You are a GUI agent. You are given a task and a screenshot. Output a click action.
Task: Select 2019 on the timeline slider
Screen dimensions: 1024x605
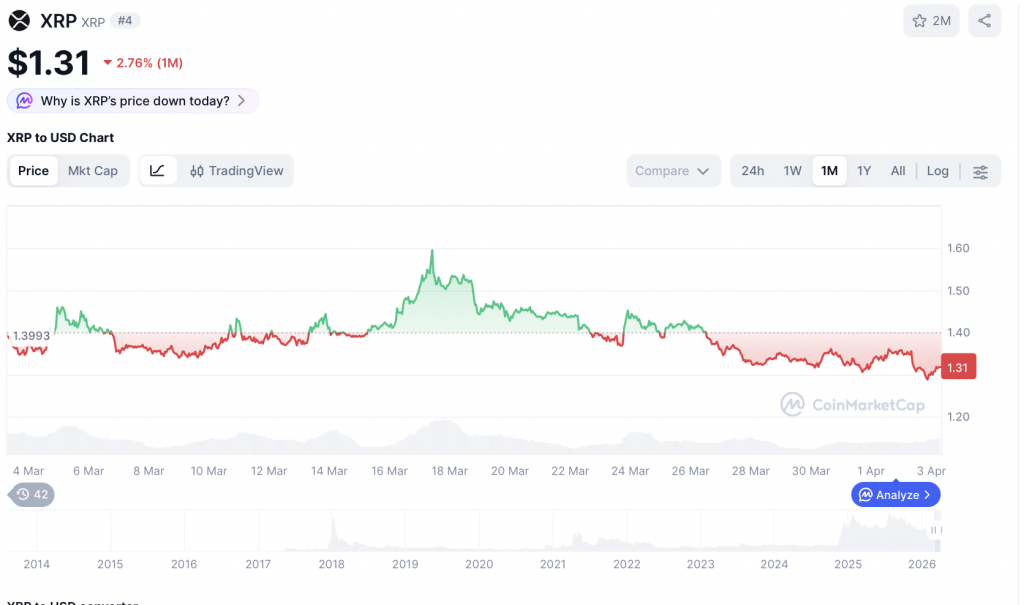pos(404,564)
